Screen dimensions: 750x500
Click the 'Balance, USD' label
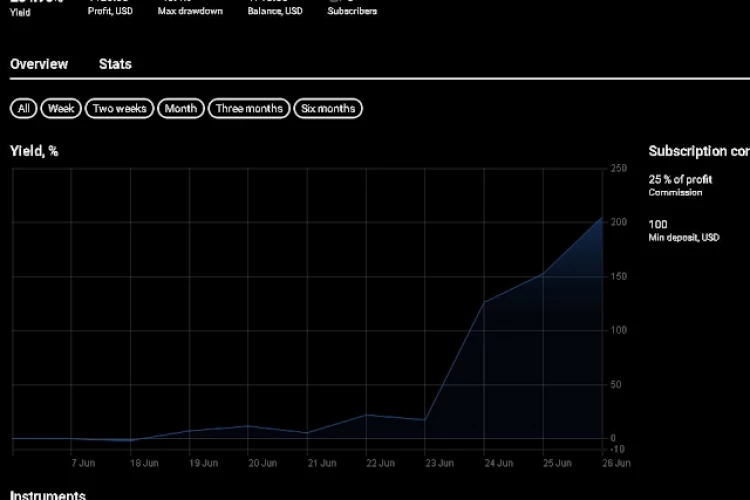[275, 11]
